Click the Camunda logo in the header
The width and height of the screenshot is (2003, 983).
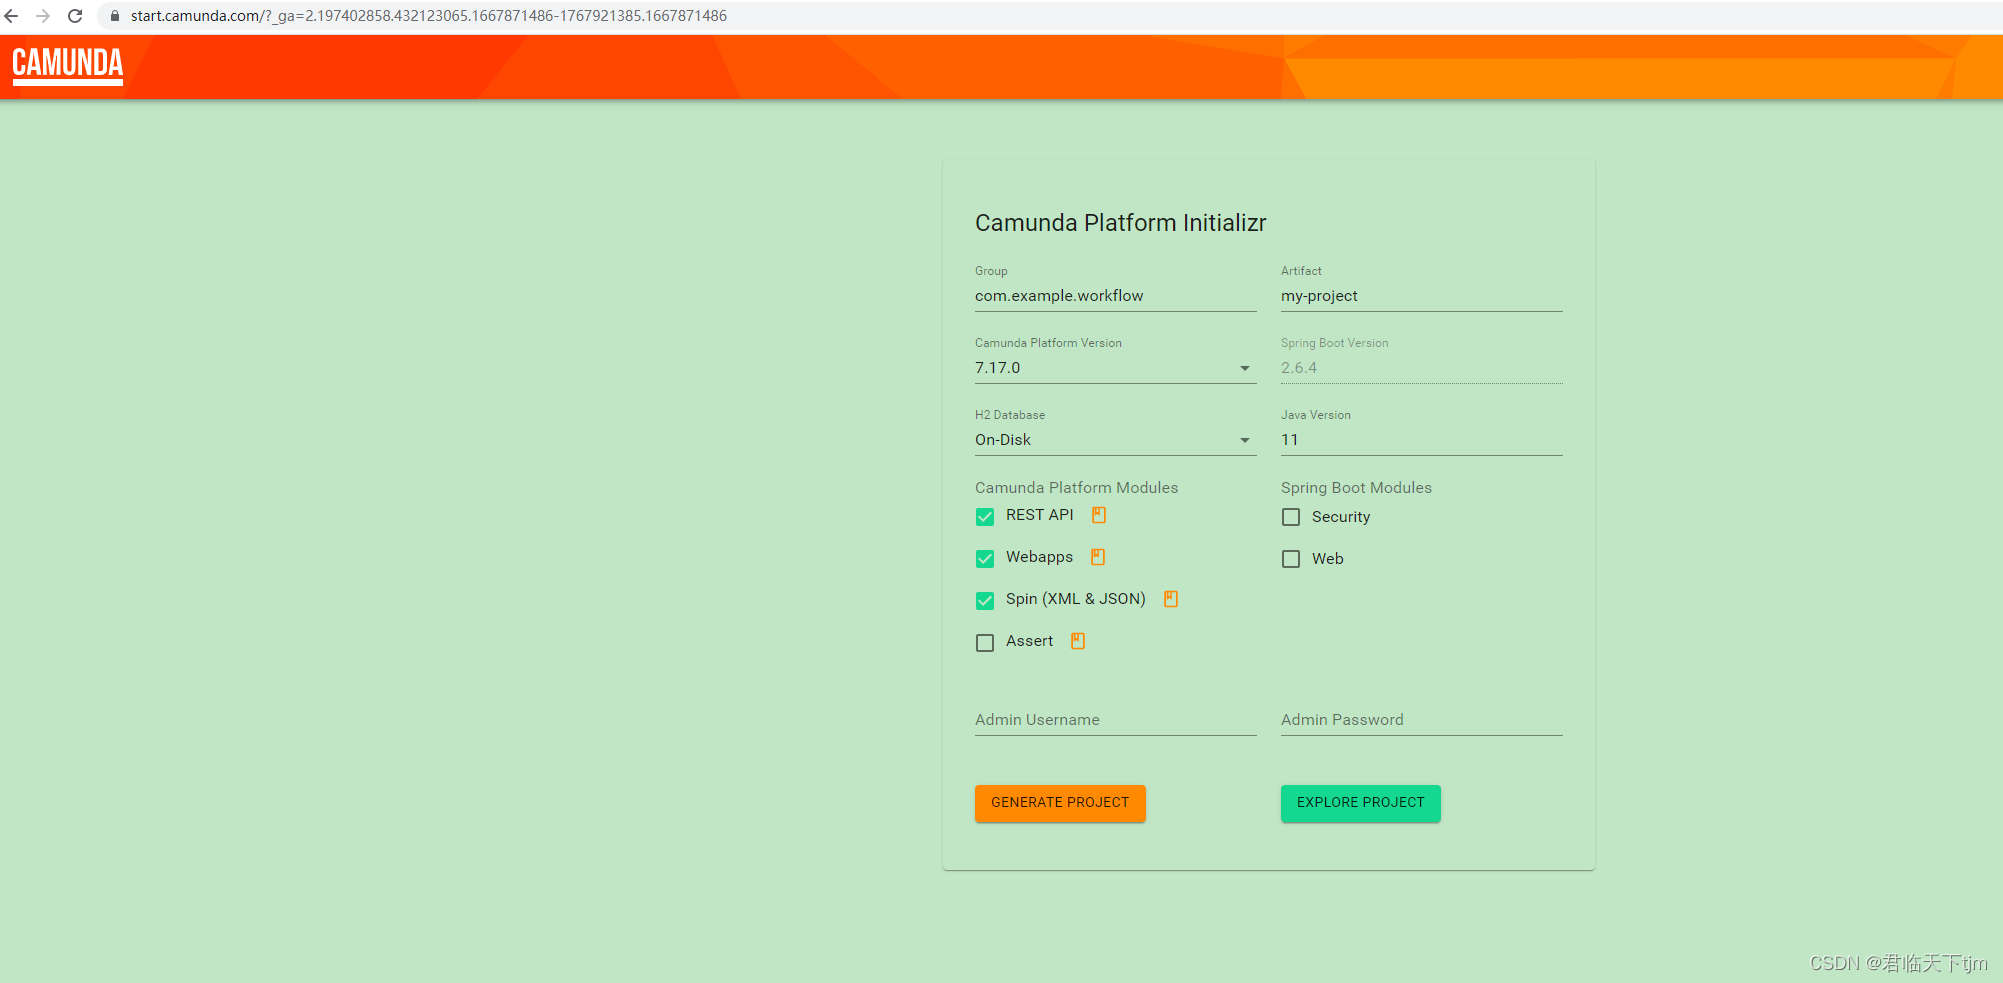click(x=67, y=66)
